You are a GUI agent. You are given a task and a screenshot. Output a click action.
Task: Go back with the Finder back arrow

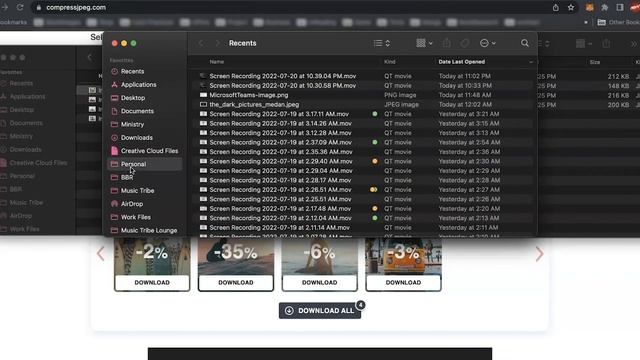[201, 43]
